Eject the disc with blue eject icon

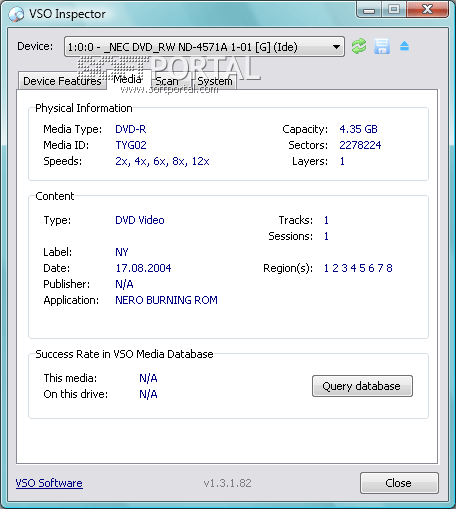(404, 46)
